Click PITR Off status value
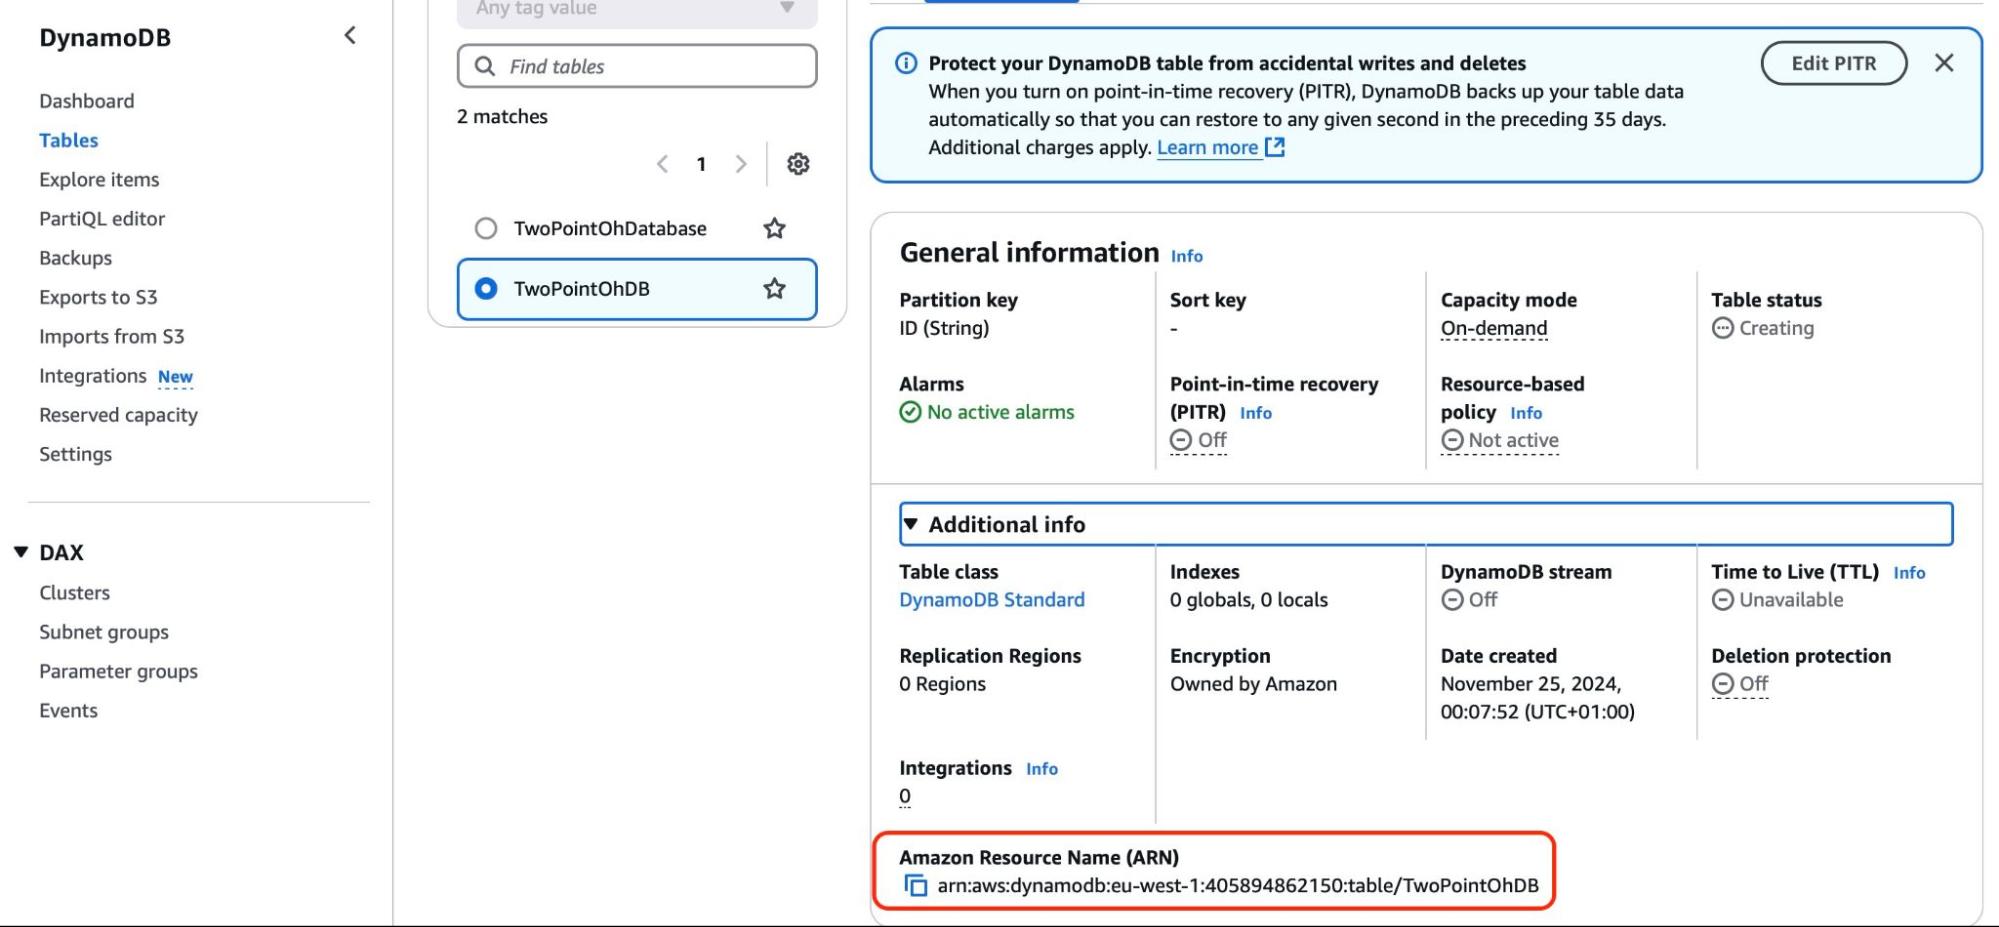 (1198, 440)
